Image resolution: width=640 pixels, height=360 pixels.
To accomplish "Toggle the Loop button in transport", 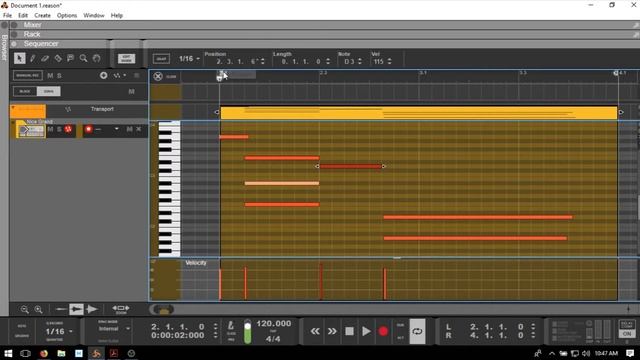I will tap(417, 331).
